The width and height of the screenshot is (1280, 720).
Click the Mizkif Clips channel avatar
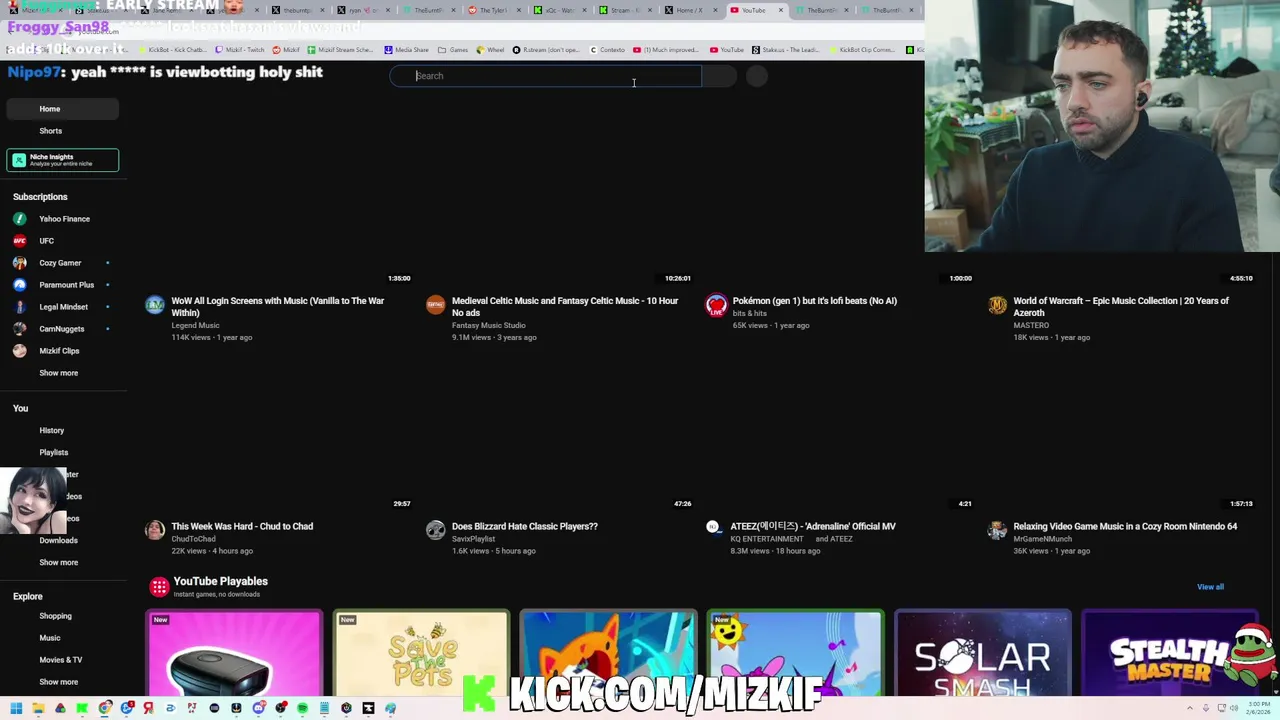click(x=19, y=351)
